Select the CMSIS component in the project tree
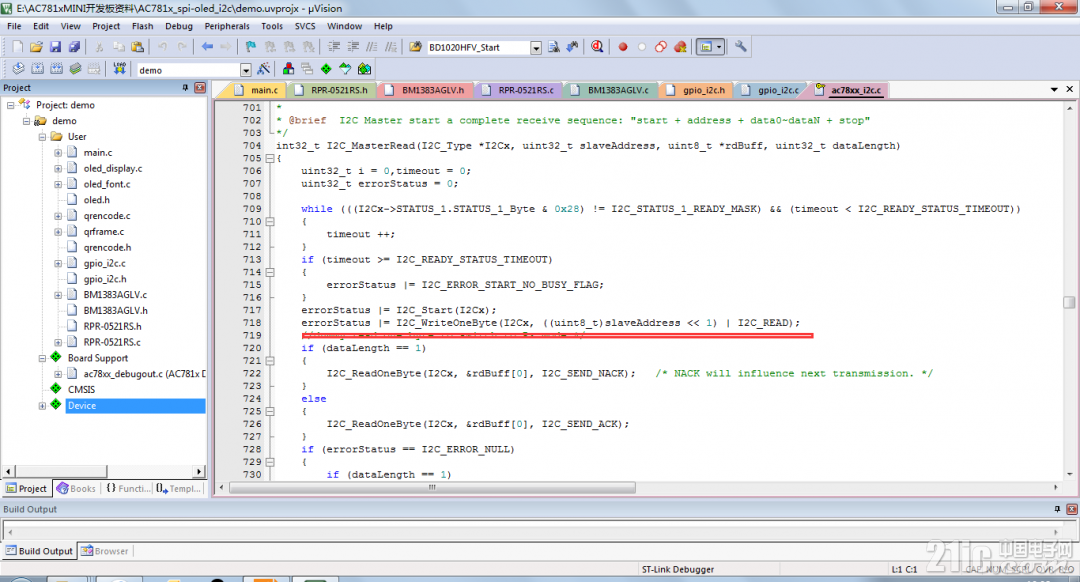Image resolution: width=1080 pixels, height=582 pixels. point(81,390)
